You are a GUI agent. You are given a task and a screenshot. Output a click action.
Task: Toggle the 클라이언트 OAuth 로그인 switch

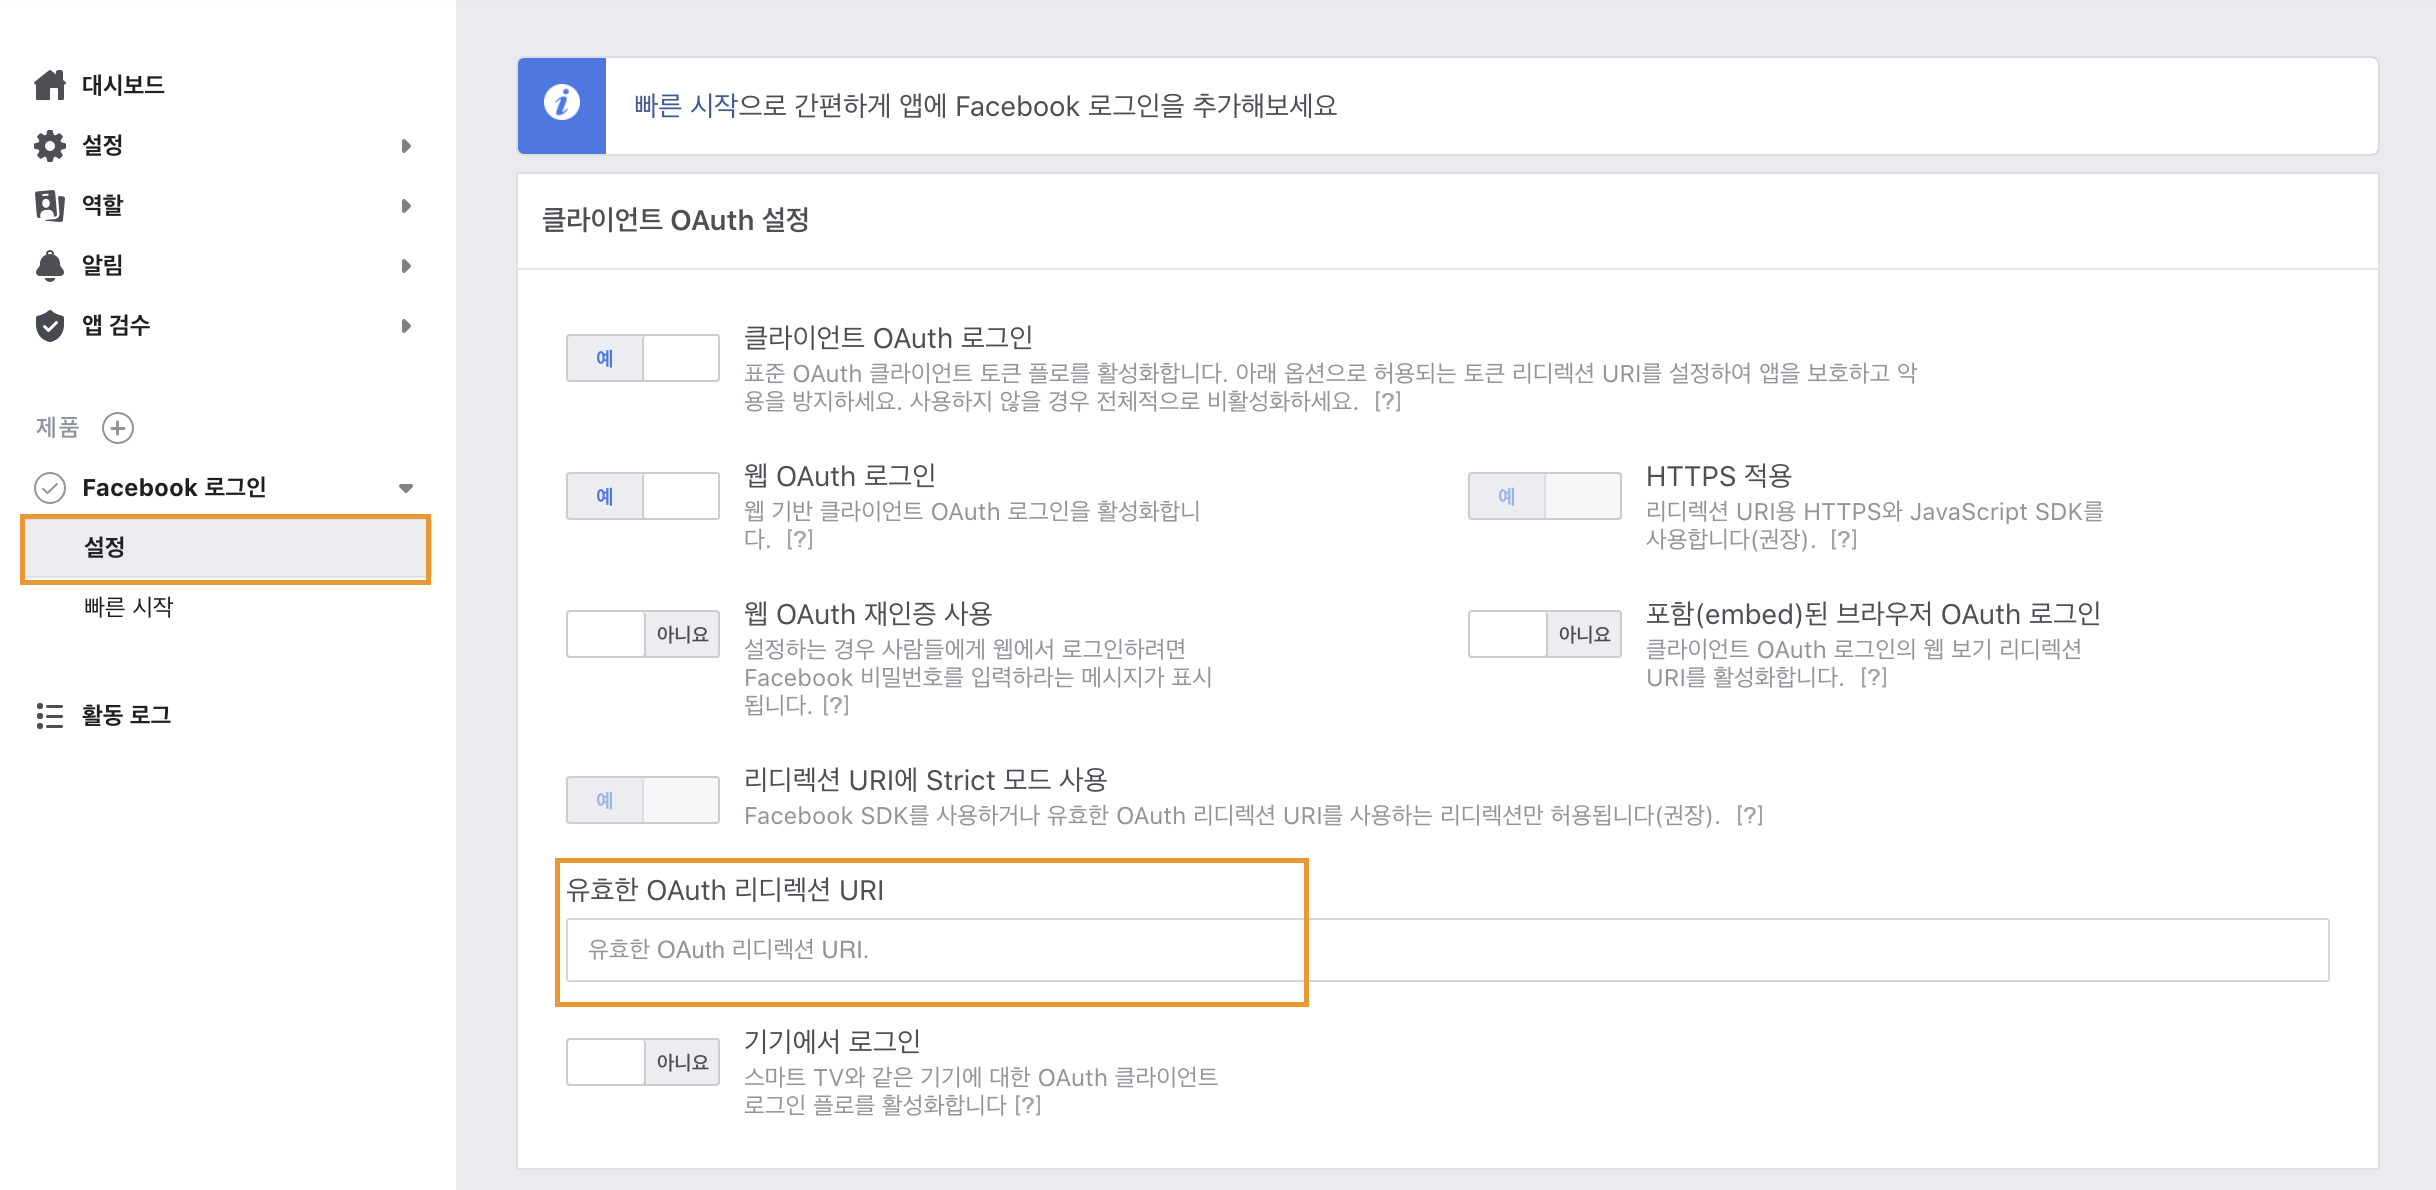pos(643,358)
